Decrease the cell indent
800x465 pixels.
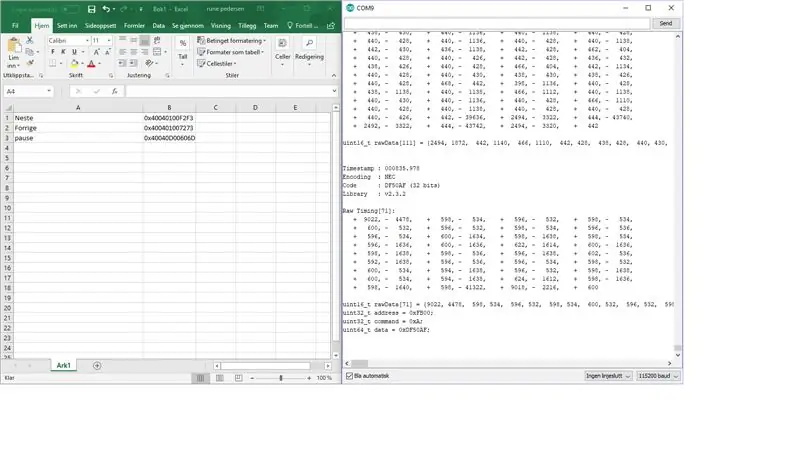(122, 63)
